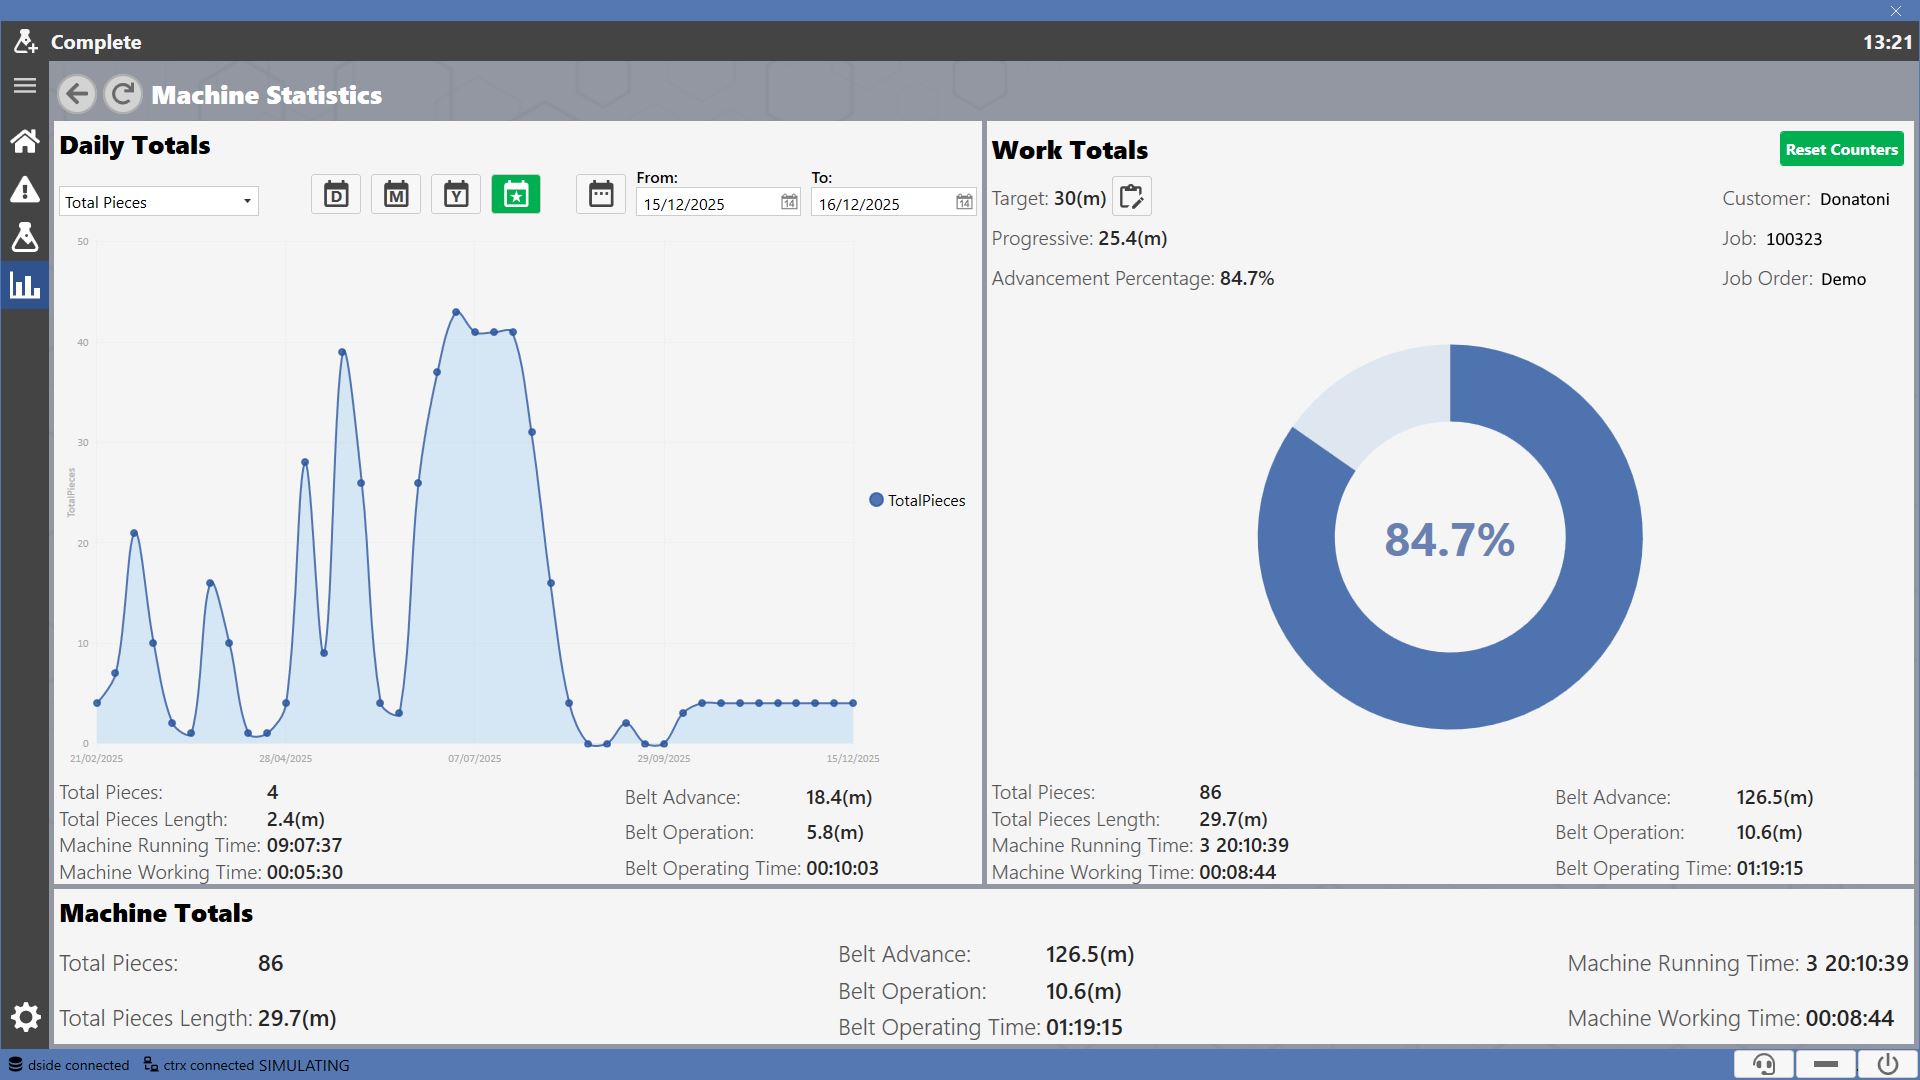Toggle TotalPieces legend color marker
The image size is (1920, 1080).
tap(876, 500)
